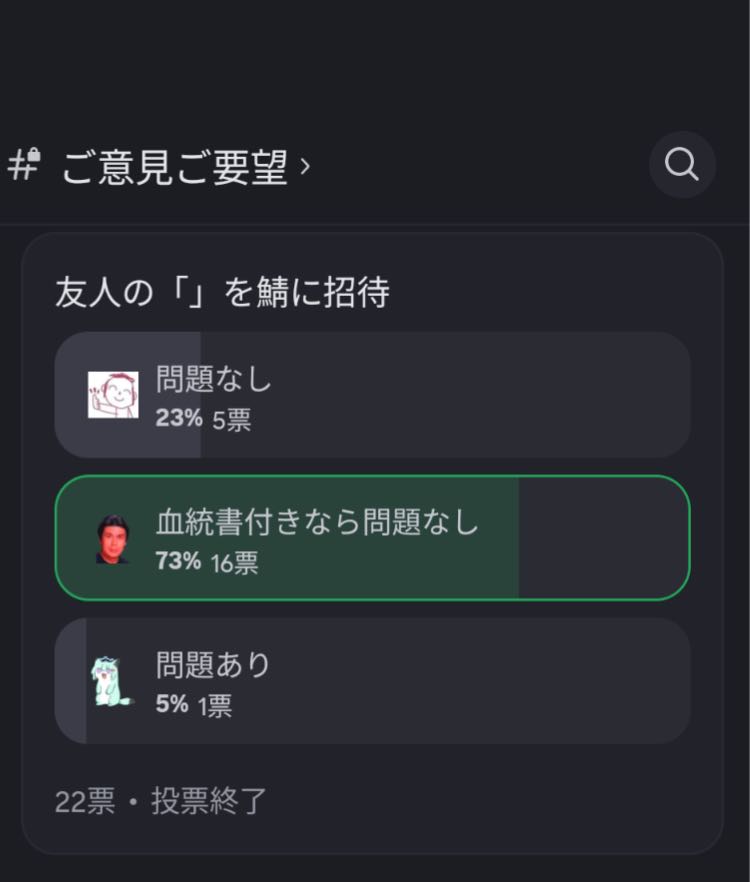The image size is (750, 882).
Task: Tap the search magnifier icon
Action: [682, 165]
